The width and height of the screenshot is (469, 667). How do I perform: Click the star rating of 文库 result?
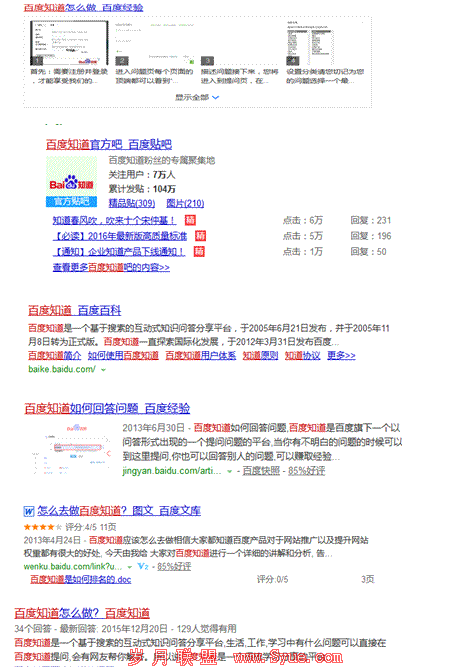point(43,527)
